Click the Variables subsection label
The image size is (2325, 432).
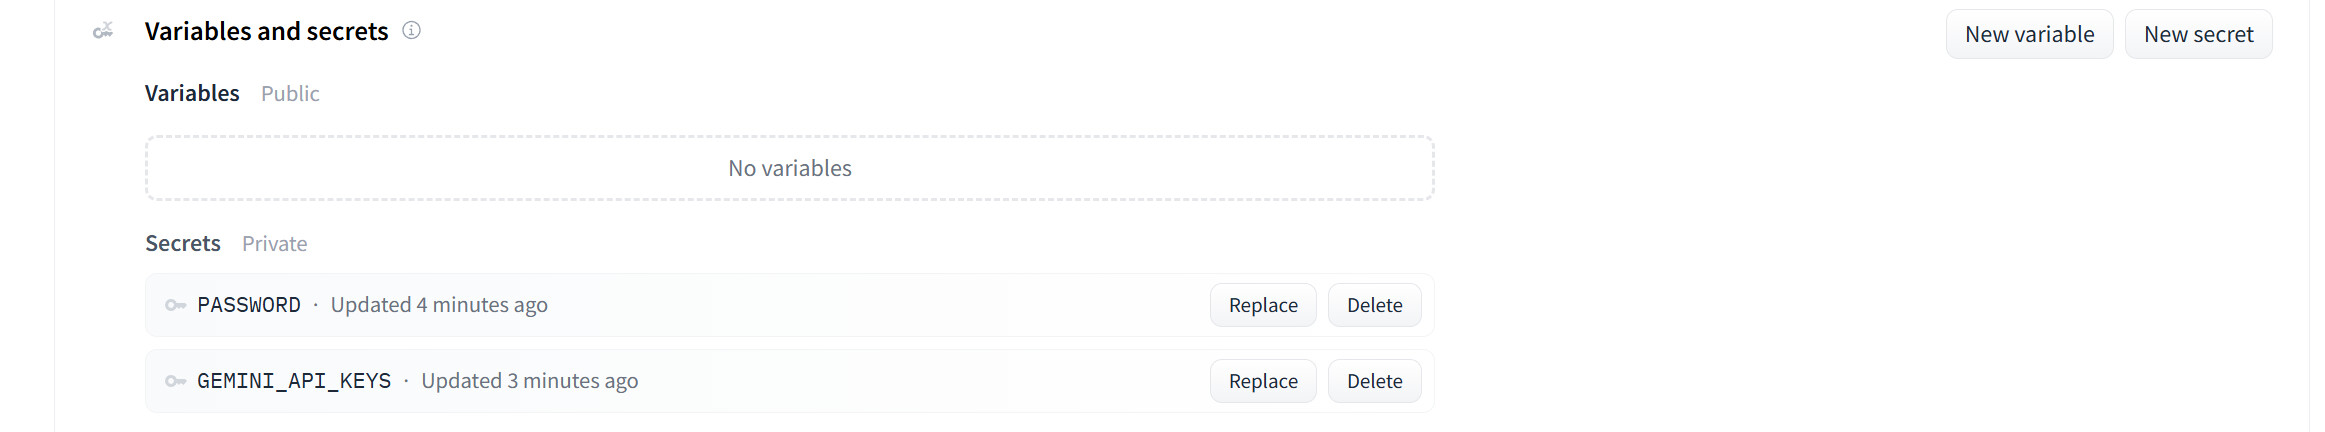pos(192,93)
